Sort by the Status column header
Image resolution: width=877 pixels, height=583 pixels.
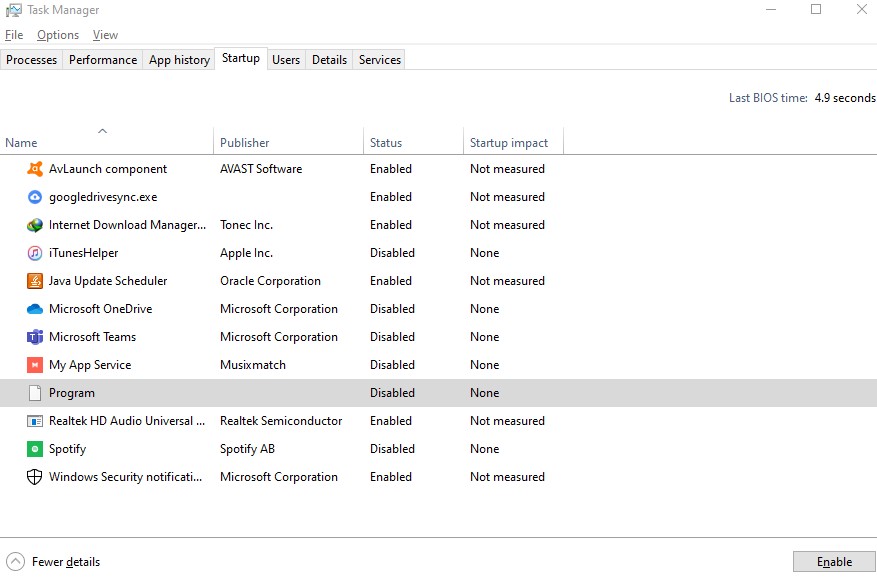pos(414,142)
